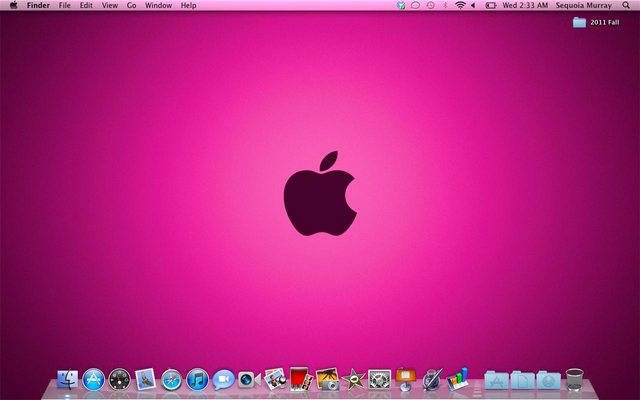Open Finder from the Dock

click(x=68, y=379)
